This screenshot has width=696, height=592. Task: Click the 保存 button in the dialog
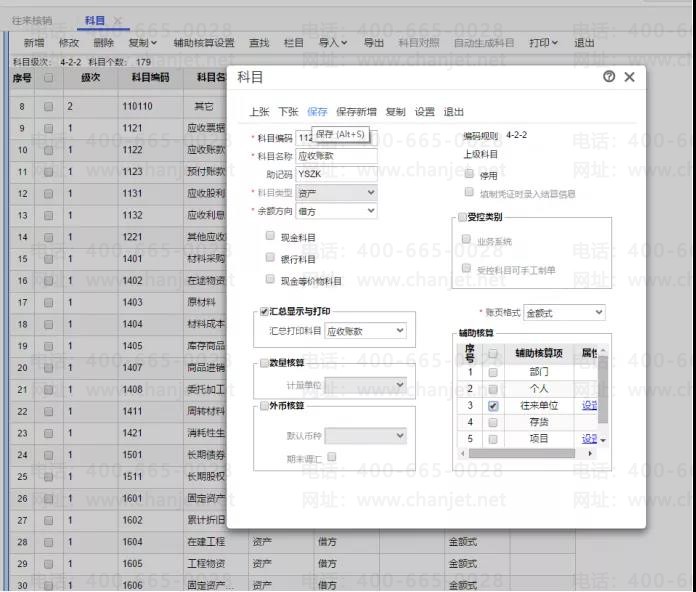tap(317, 112)
